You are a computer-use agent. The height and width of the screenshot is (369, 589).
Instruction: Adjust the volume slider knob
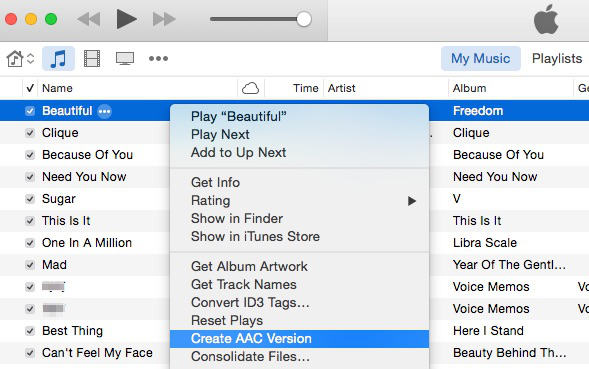304,19
